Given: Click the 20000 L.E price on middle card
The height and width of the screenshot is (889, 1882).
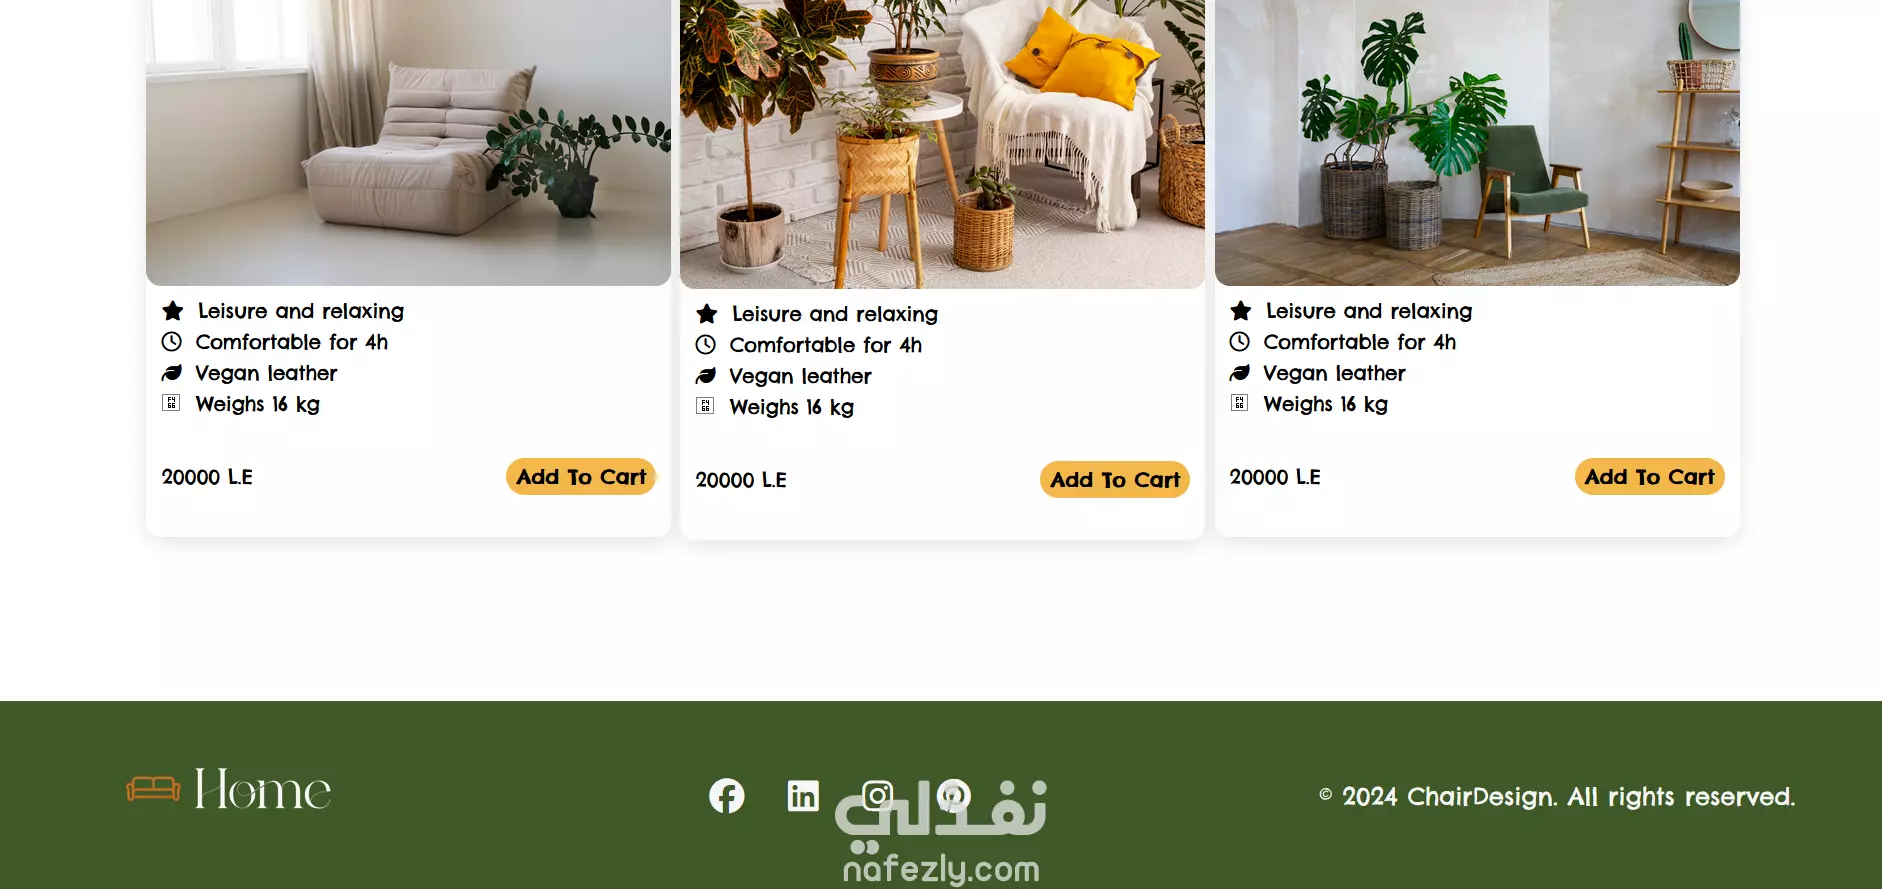Looking at the screenshot, I should click(741, 480).
